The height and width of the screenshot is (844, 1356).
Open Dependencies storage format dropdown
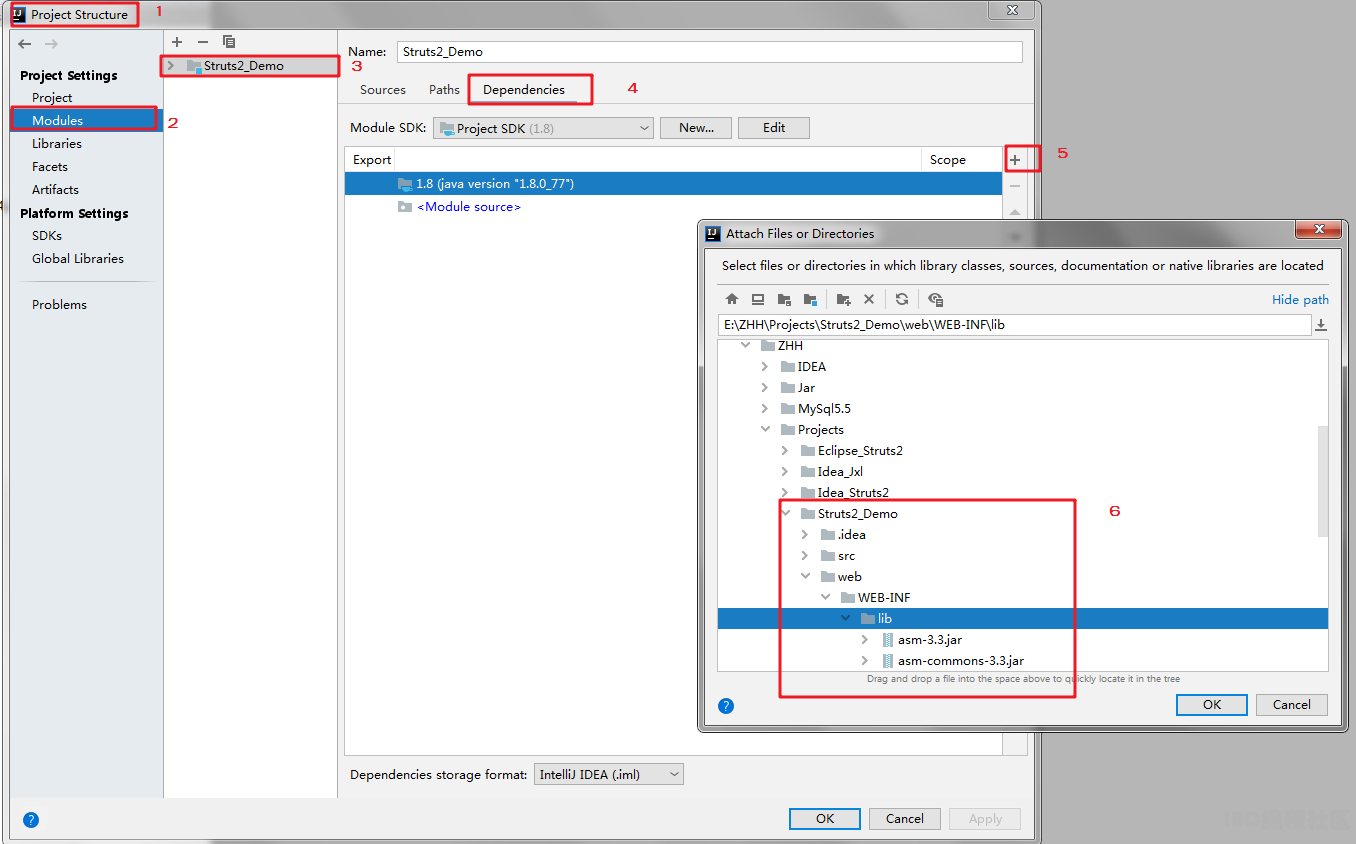point(608,774)
